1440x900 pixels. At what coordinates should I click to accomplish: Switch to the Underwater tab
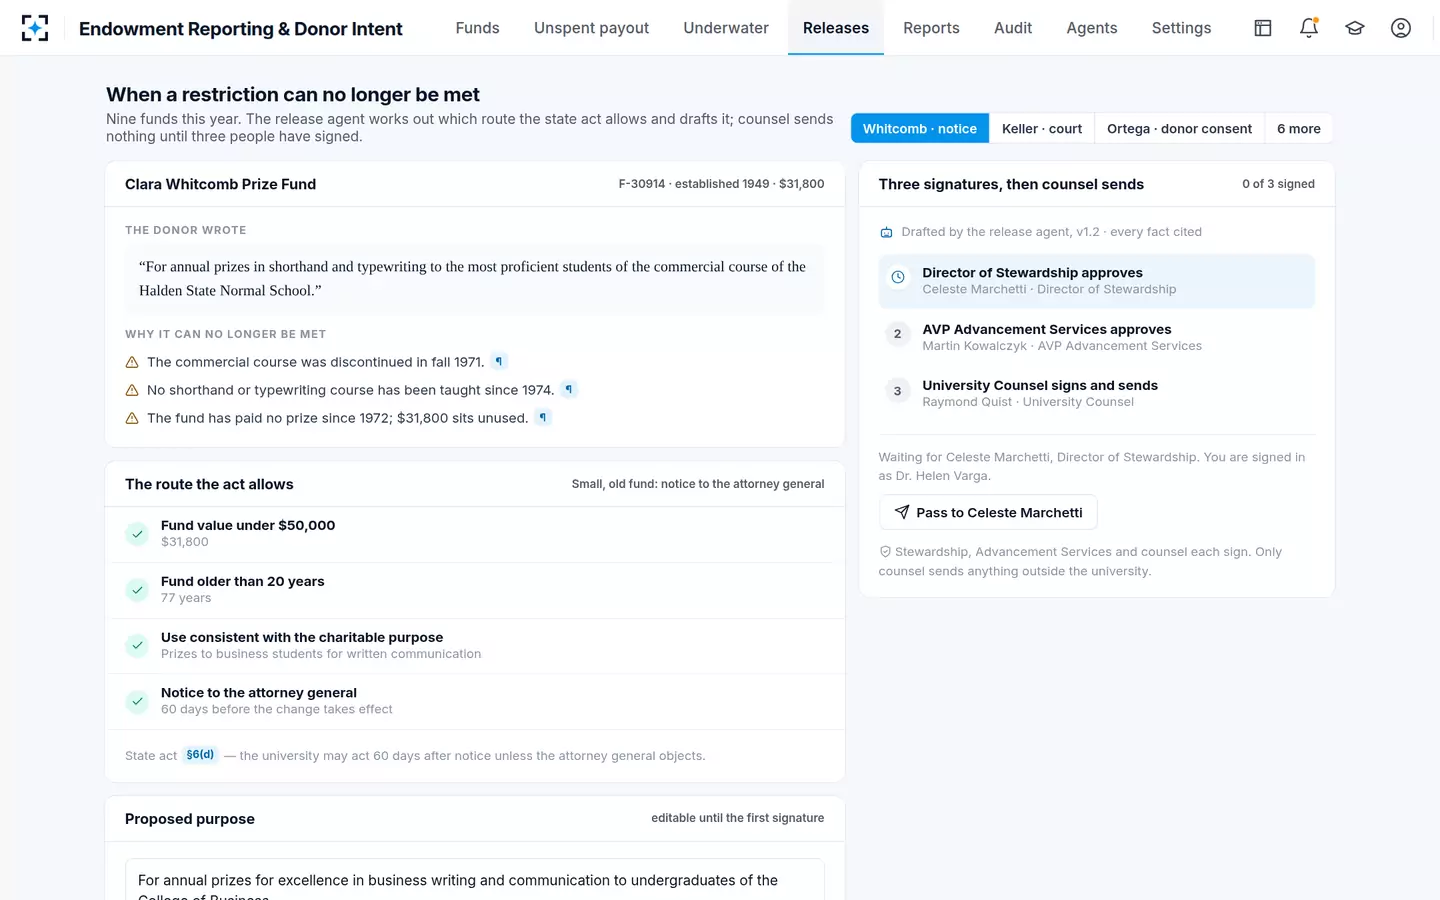pyautogui.click(x=726, y=28)
